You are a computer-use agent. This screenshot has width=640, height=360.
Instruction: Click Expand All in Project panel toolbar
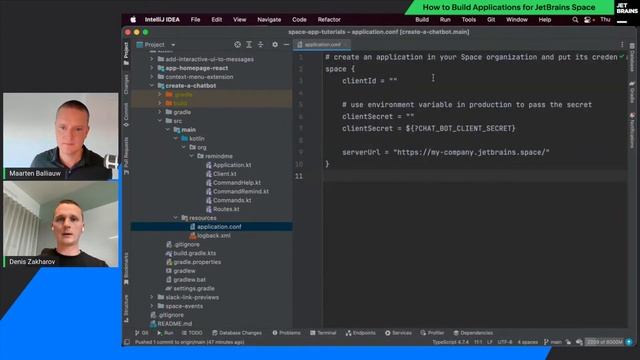pos(249,44)
